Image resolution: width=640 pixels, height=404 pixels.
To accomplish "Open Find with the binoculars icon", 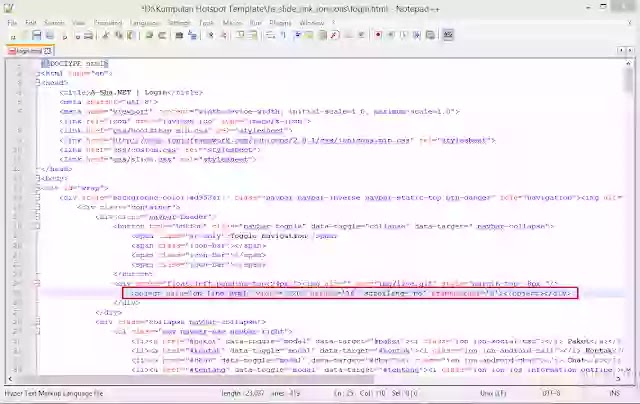I will (x=179, y=36).
